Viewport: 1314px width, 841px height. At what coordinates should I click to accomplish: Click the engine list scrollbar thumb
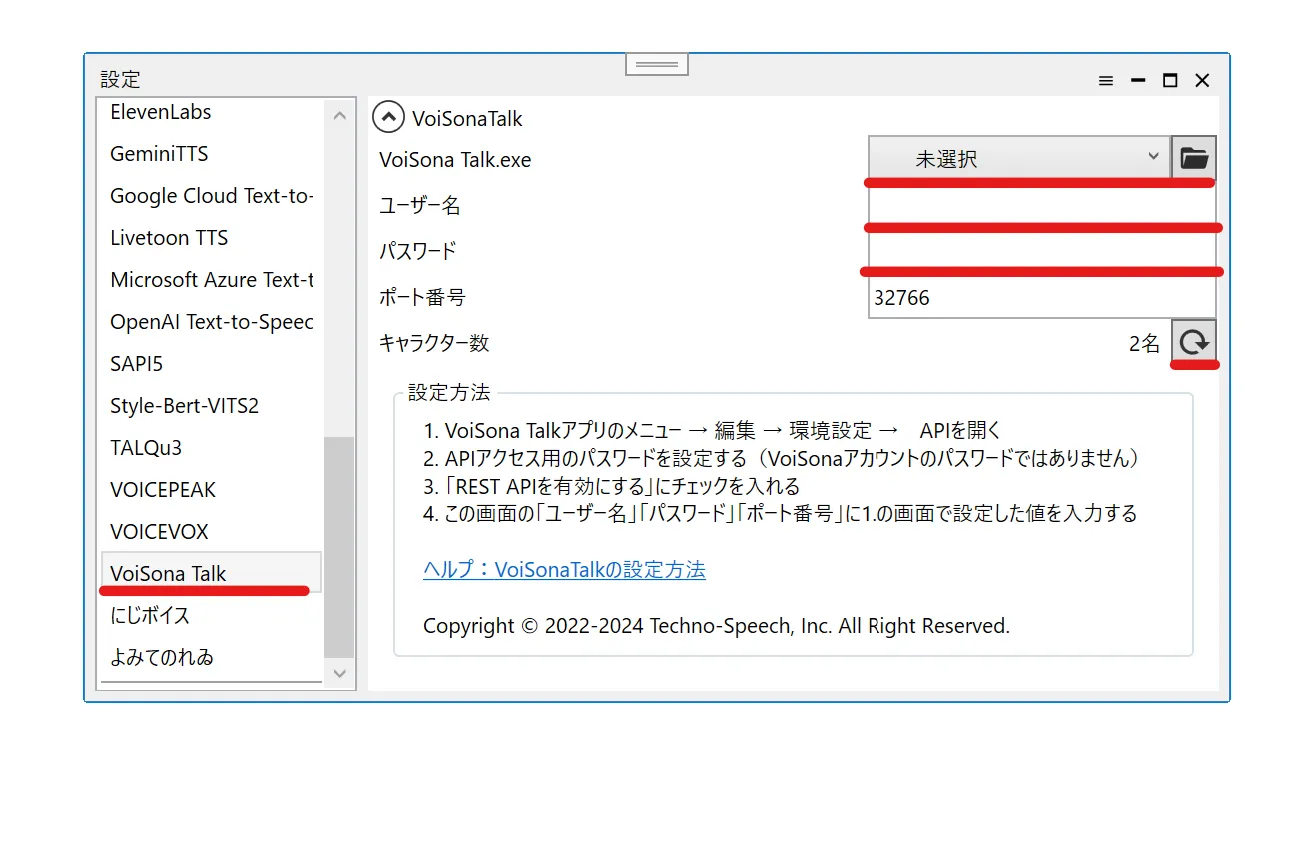(x=339, y=547)
